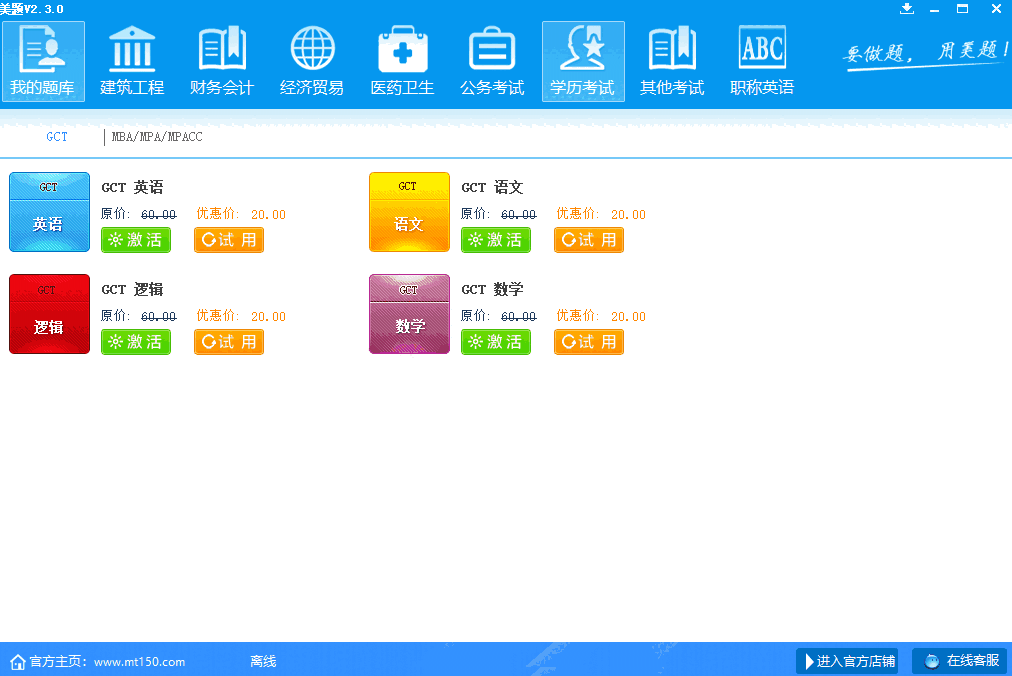Image resolution: width=1012 pixels, height=676 pixels.
Task: Select the 公务考试 briefcase icon
Action: coord(492,61)
